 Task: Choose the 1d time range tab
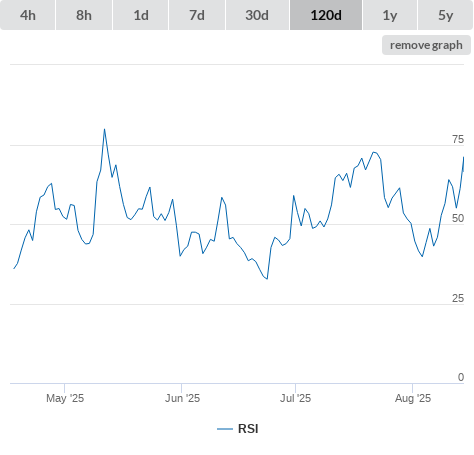[141, 15]
